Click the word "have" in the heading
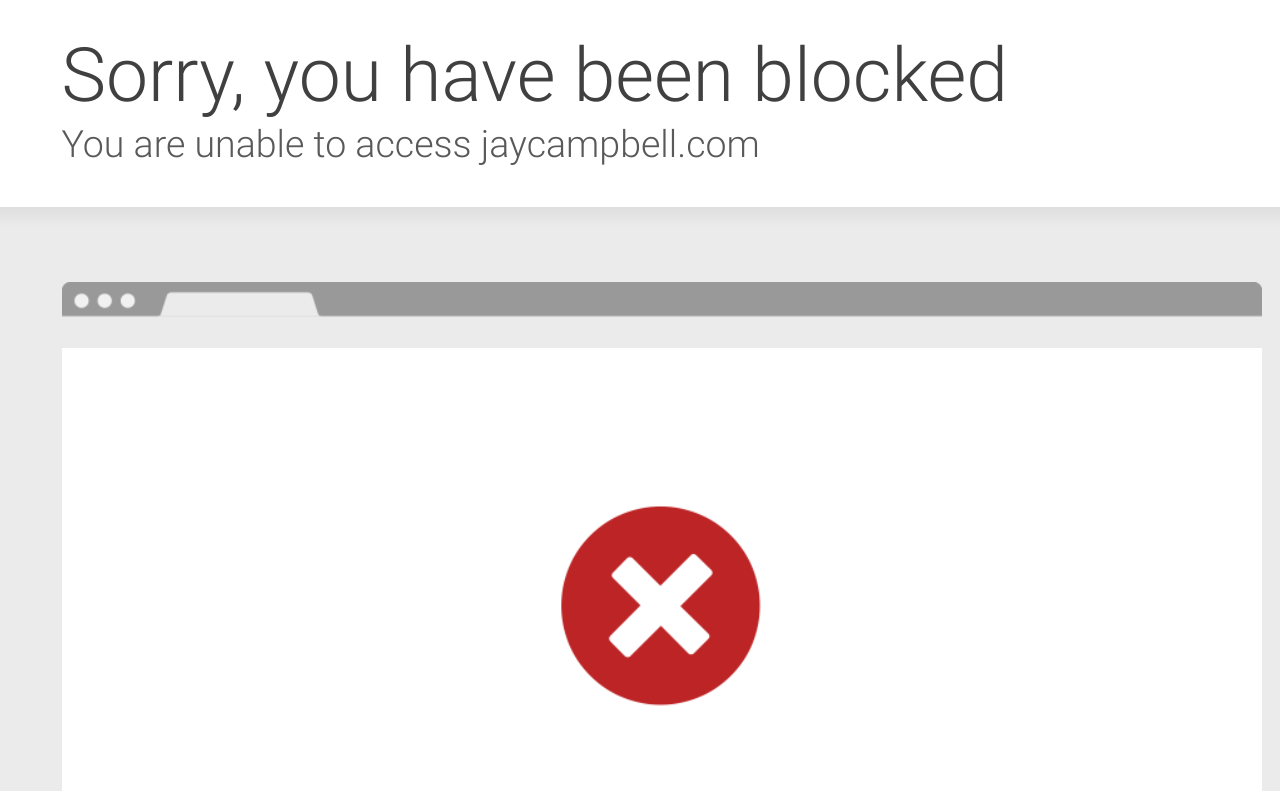 (478, 74)
